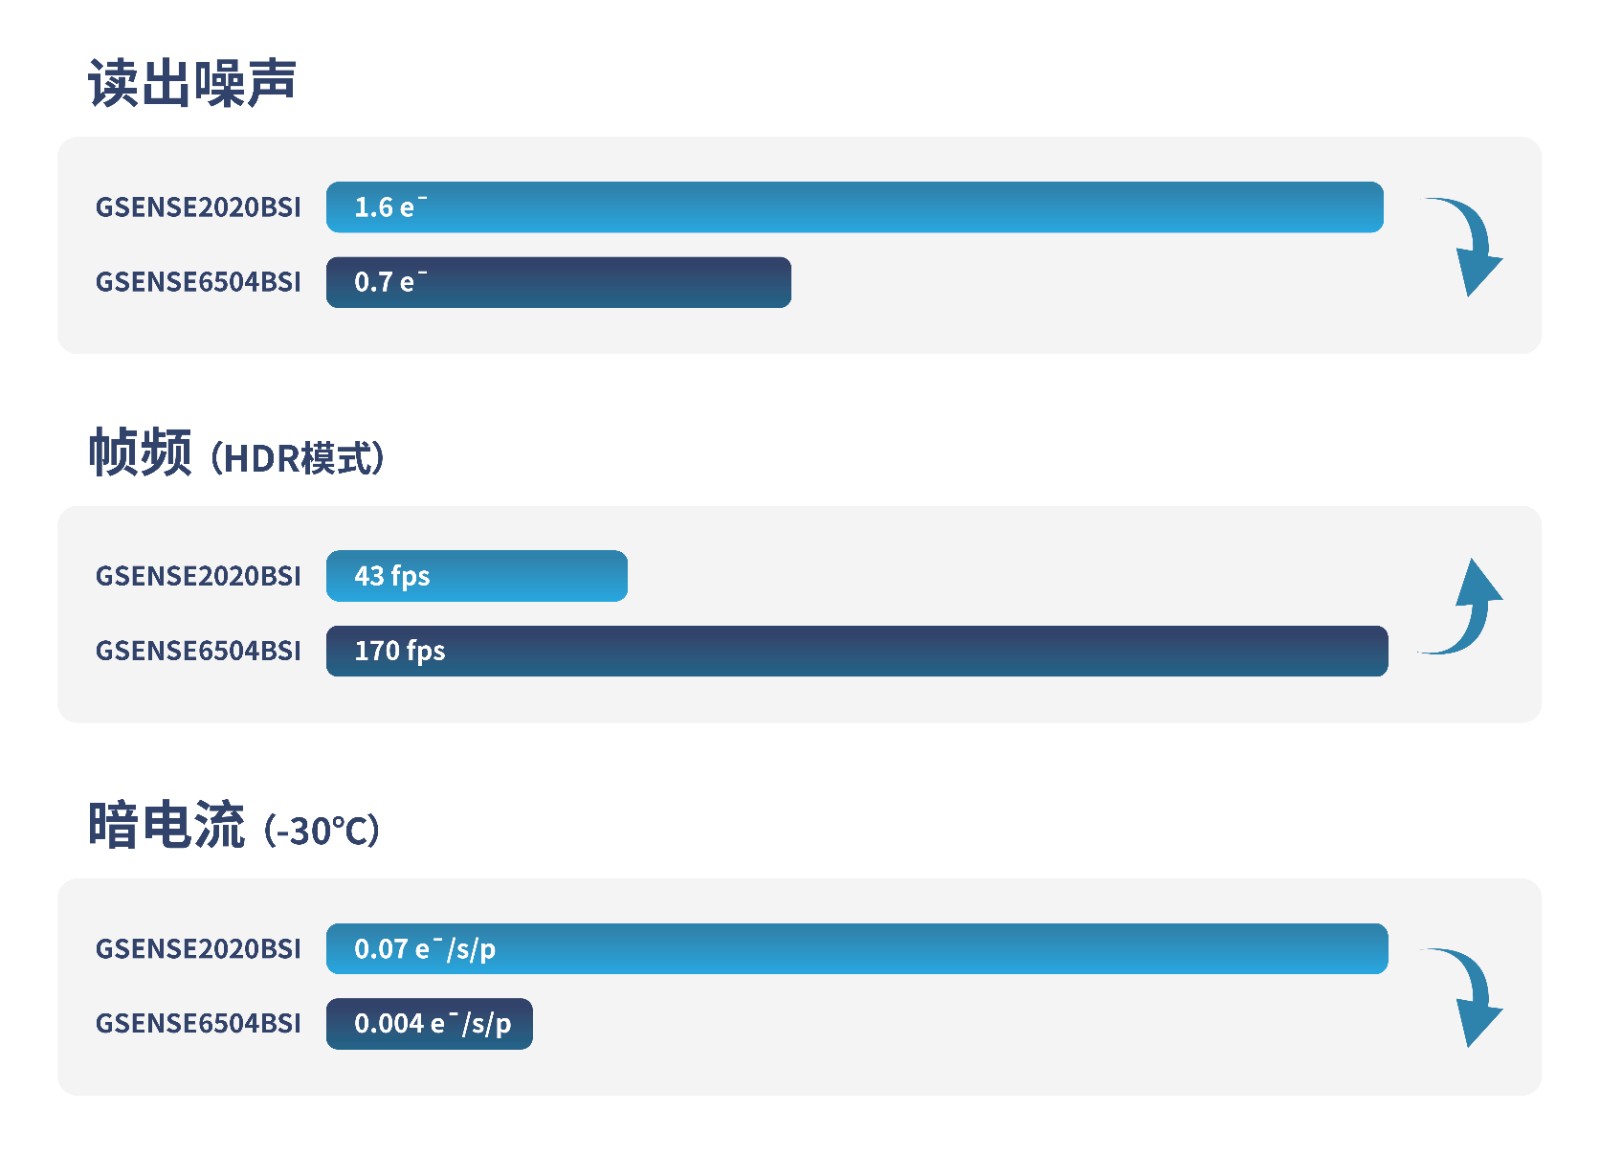Click GSENSE2020BSI label in frame rate panel
This screenshot has width=1600, height=1150.
tap(198, 576)
